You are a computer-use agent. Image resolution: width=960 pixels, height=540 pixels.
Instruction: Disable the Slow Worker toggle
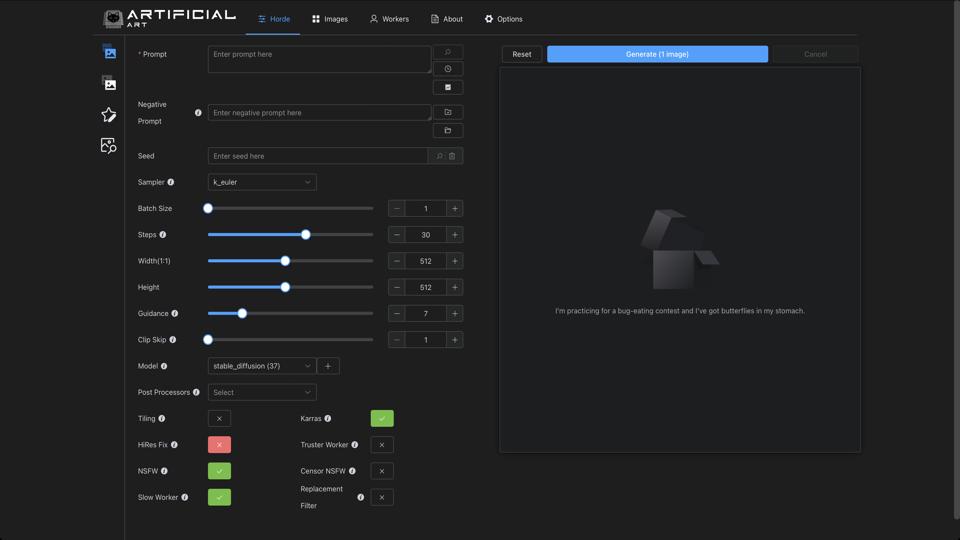[219, 497]
